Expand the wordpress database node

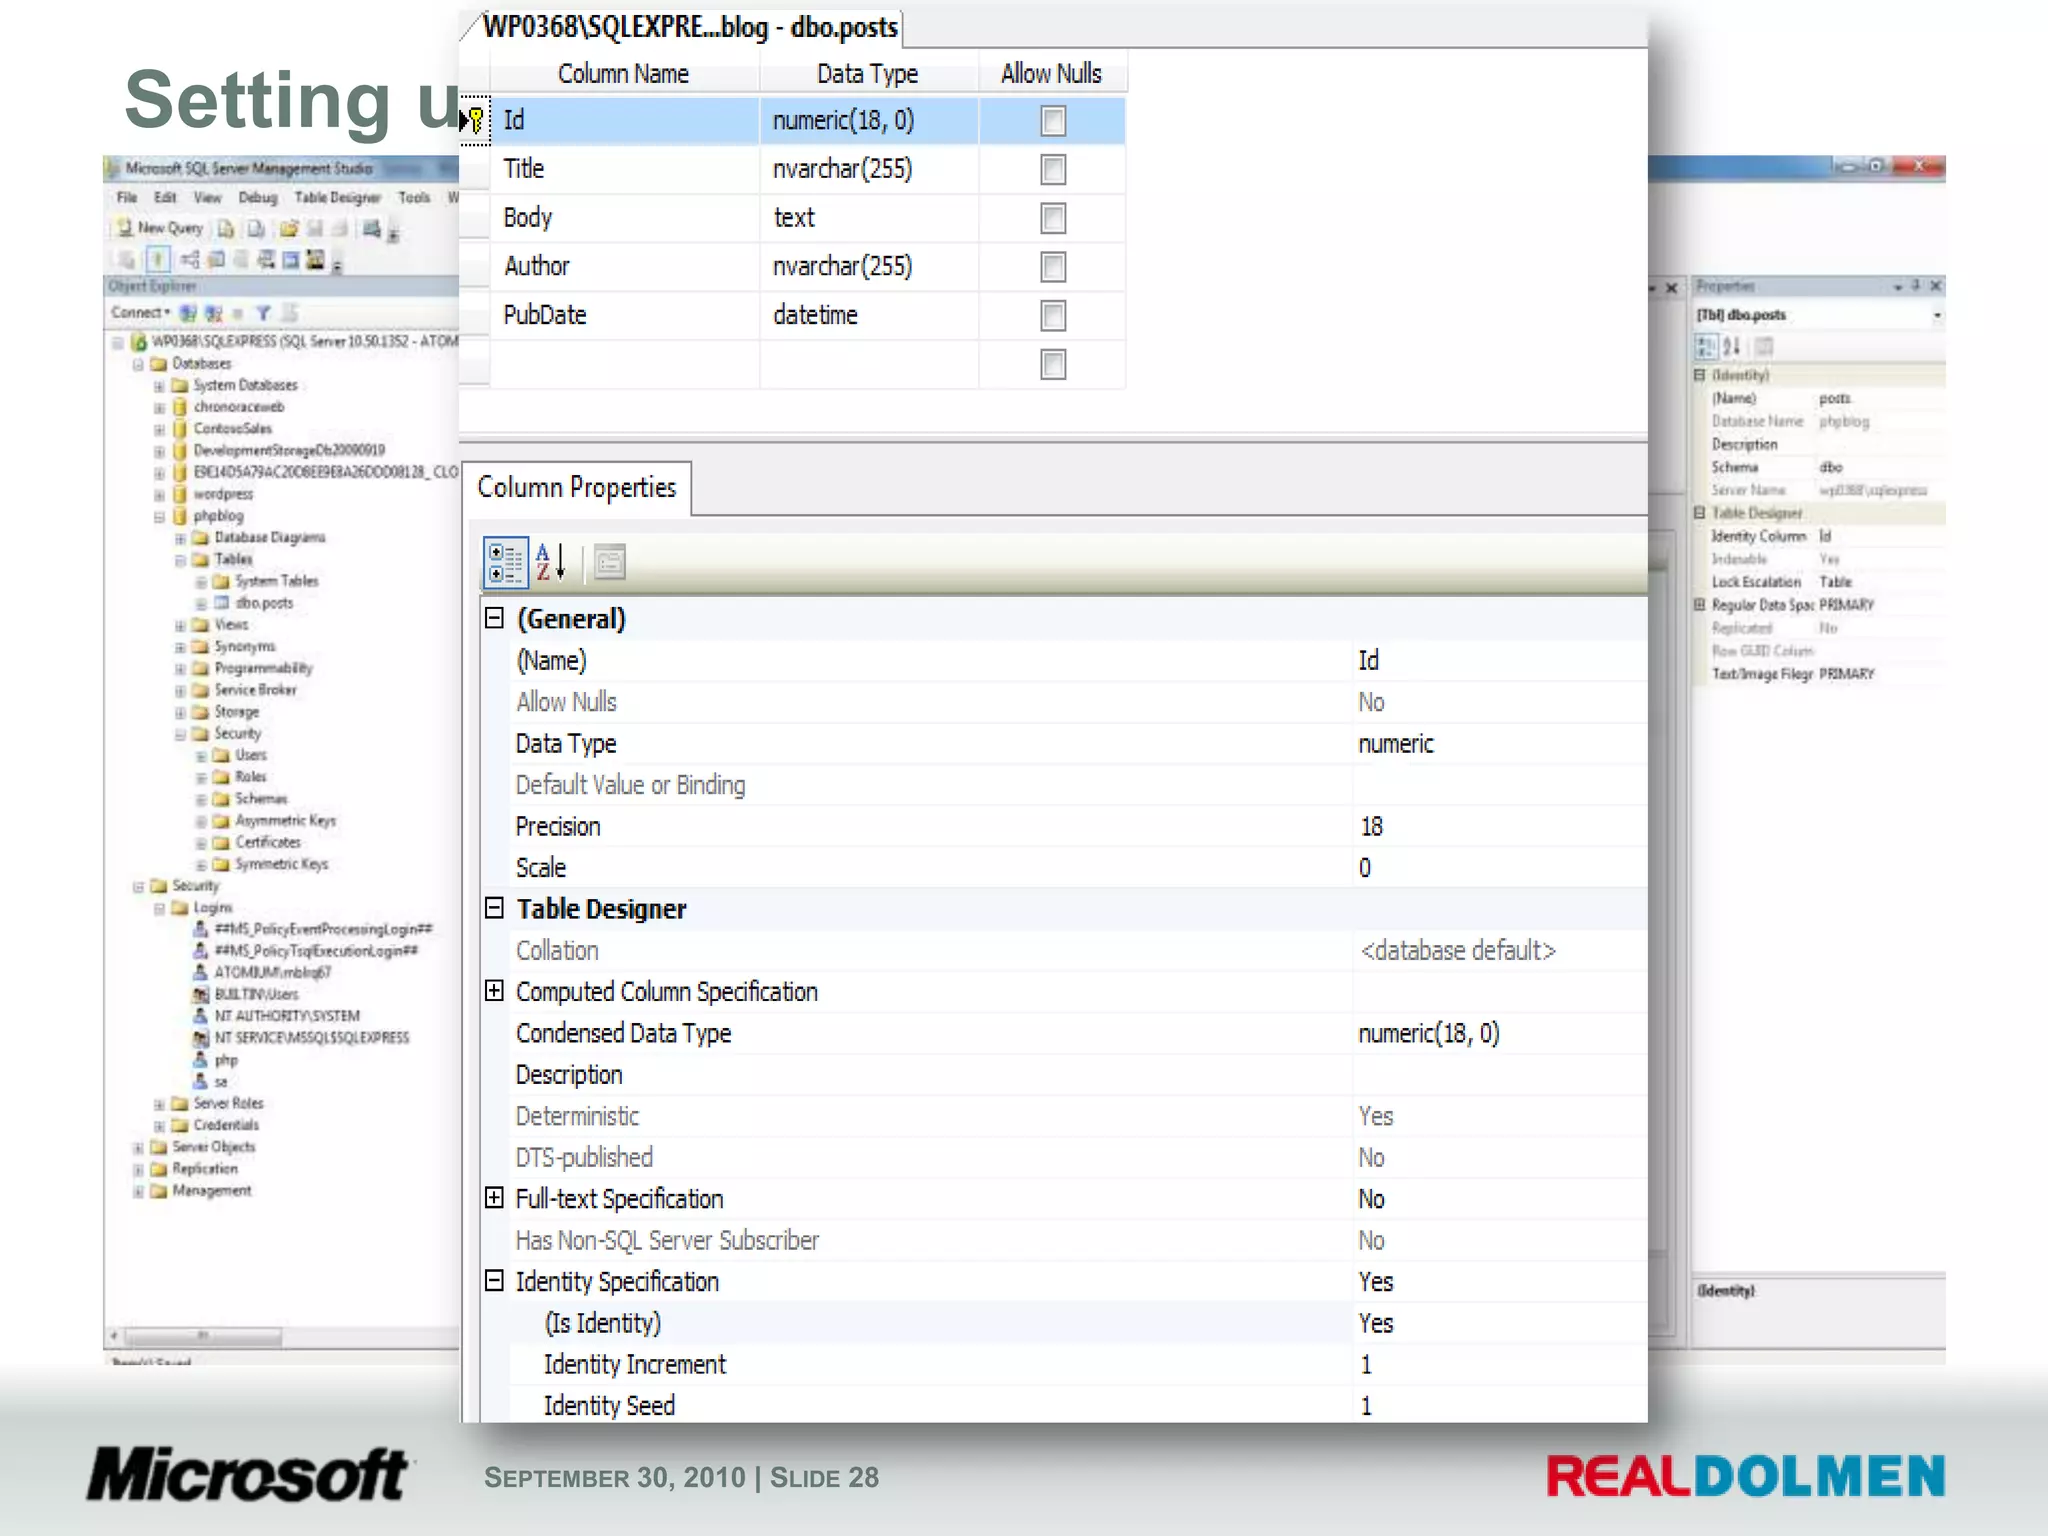pyautogui.click(x=159, y=495)
